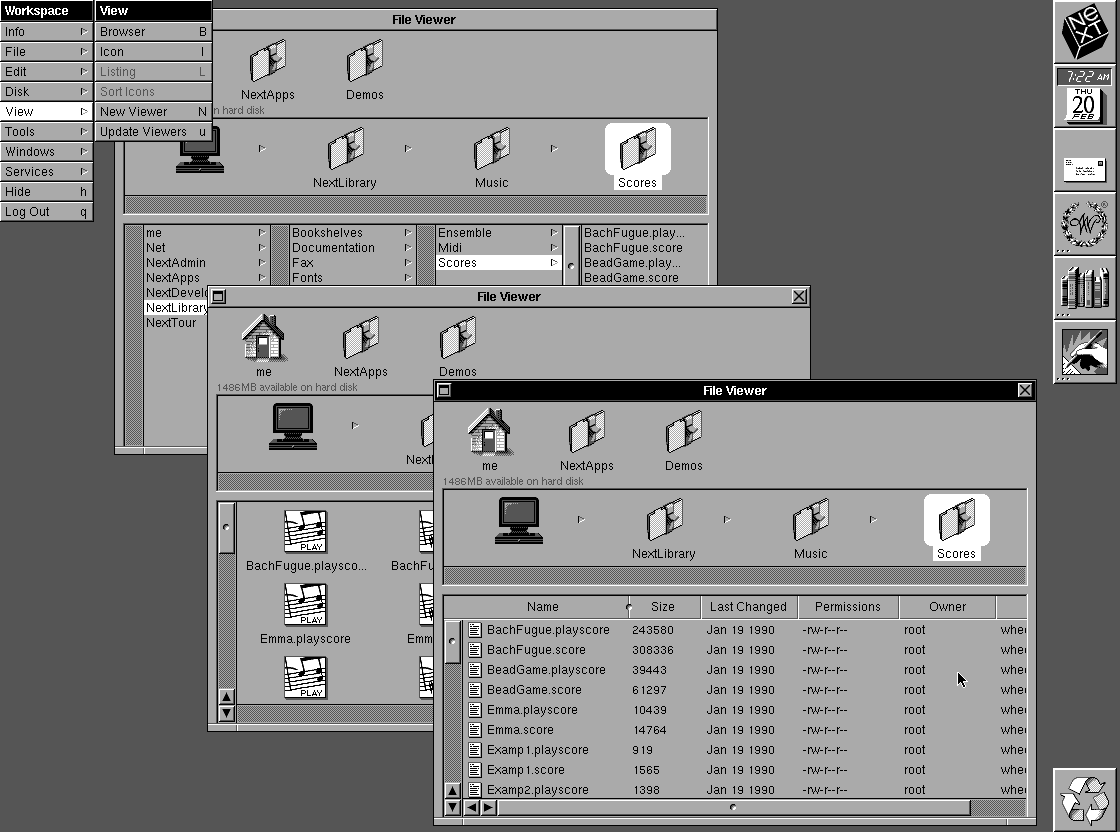The width and height of the screenshot is (1120, 832).
Task: Click the Owner column header
Action: [x=947, y=606]
